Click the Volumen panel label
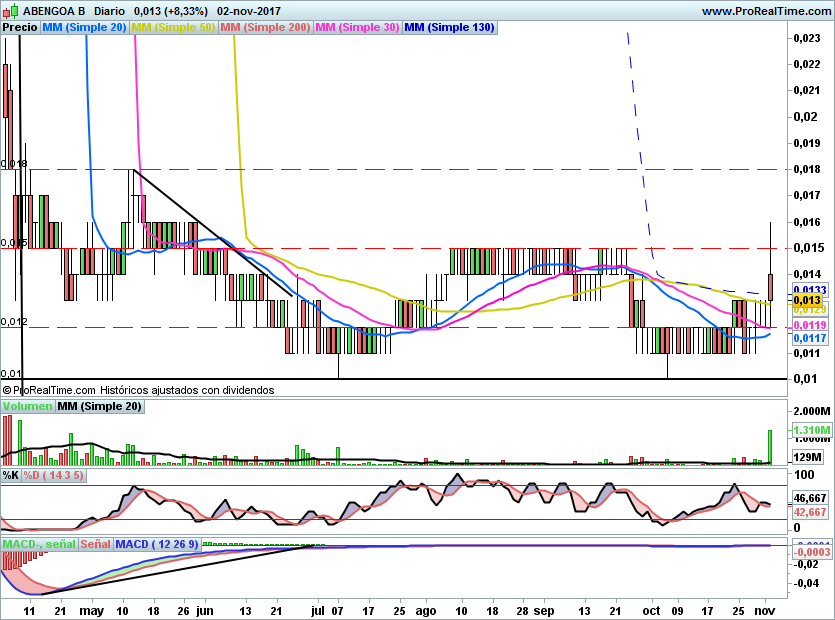Screen dimensions: 835x620 (27, 407)
